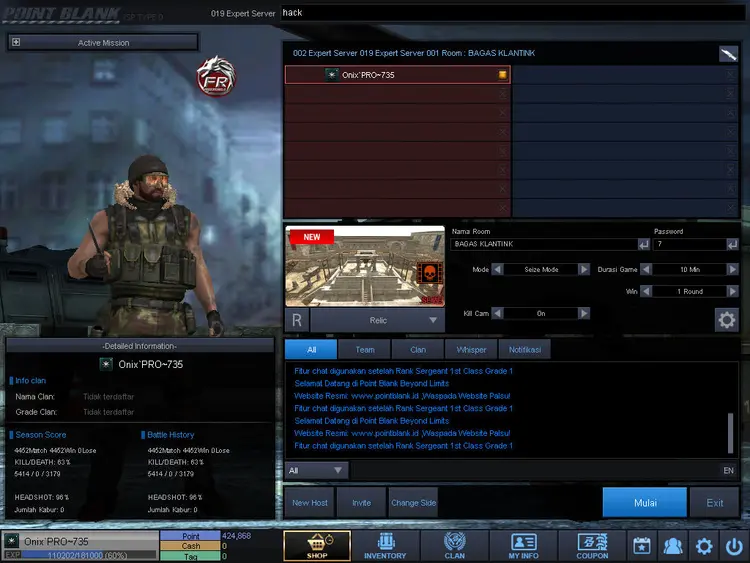The height and width of the screenshot is (563, 750).
Task: Click the Info clan heading
Action: click(31, 381)
